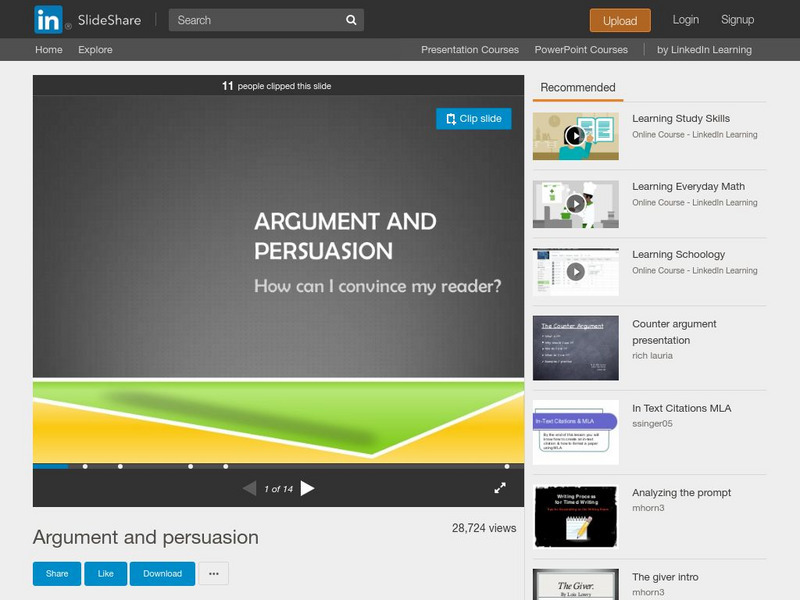Image resolution: width=800 pixels, height=600 pixels.
Task: Click the SlideShare wordmark
Action: 109,20
